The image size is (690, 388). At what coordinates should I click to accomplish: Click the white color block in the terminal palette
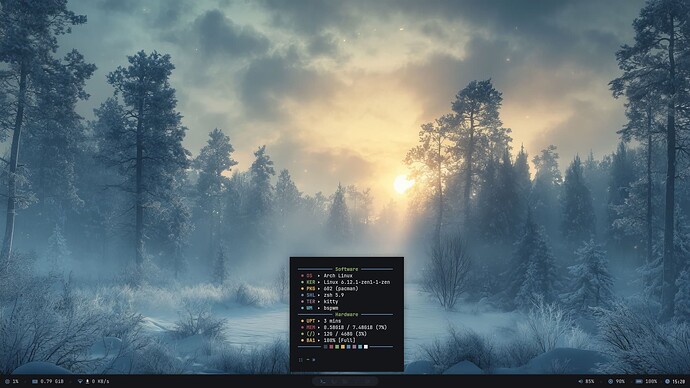pyautogui.click(x=366, y=347)
